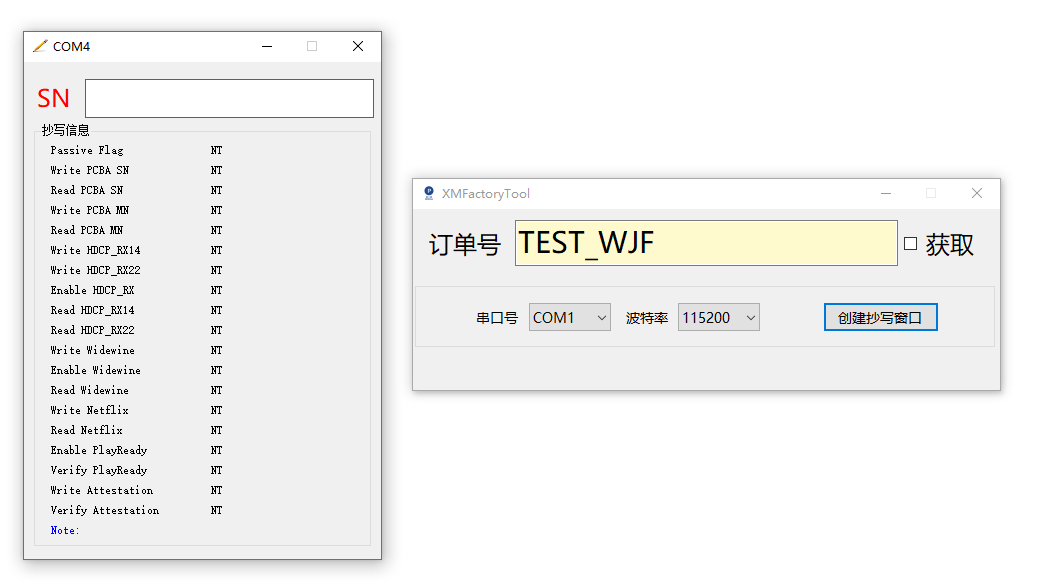Enable the 获取 checkbox
The height and width of the screenshot is (586, 1043).
point(911,244)
